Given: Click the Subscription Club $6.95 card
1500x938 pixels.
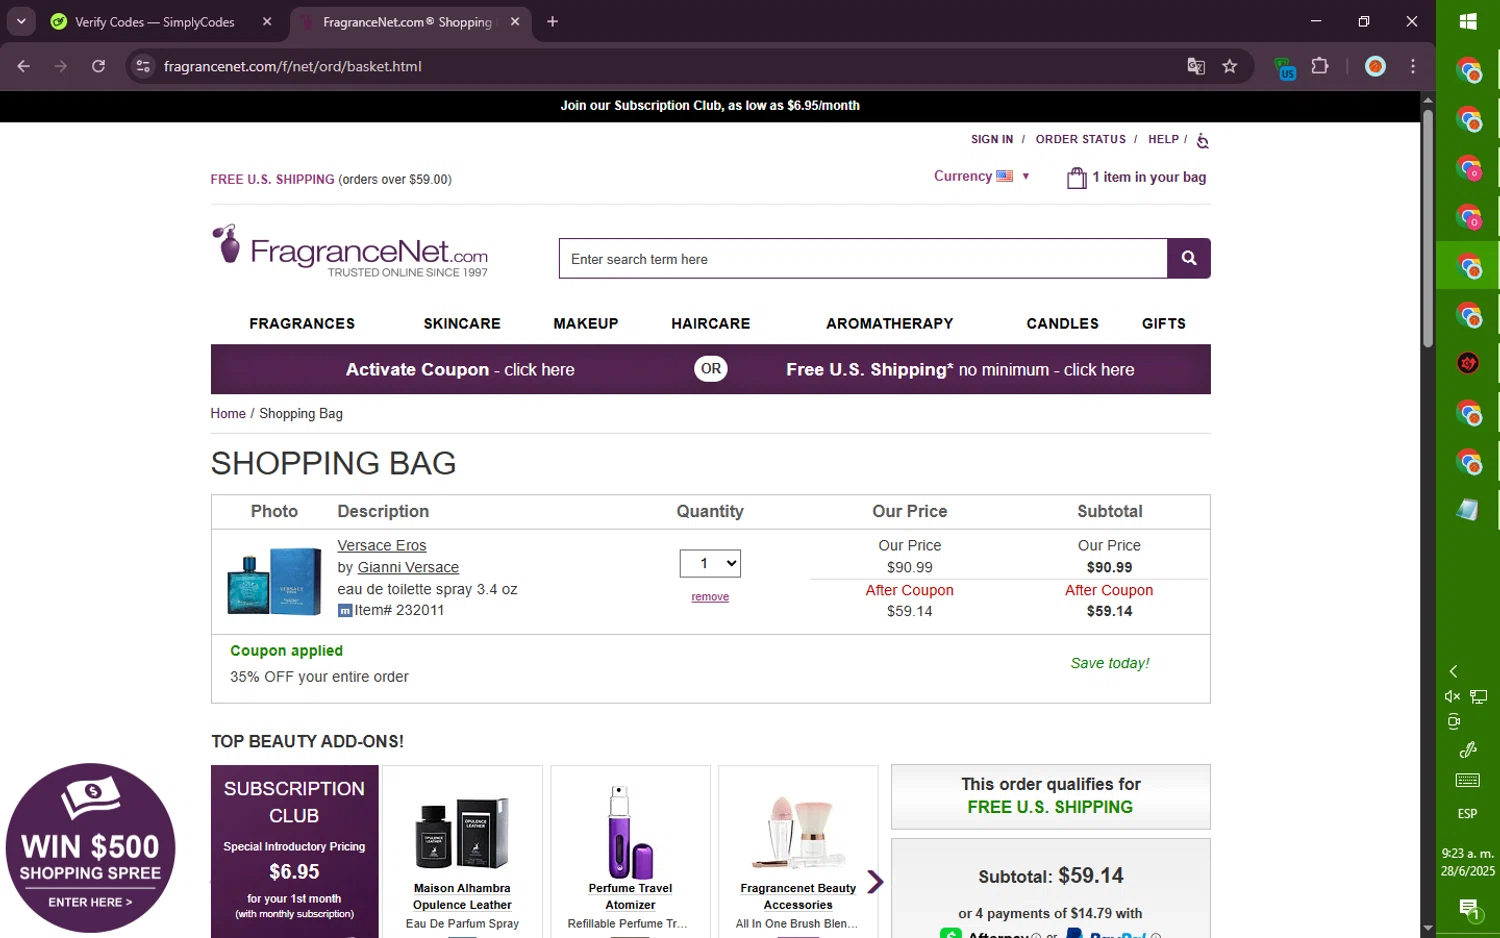Looking at the screenshot, I should click(x=294, y=852).
